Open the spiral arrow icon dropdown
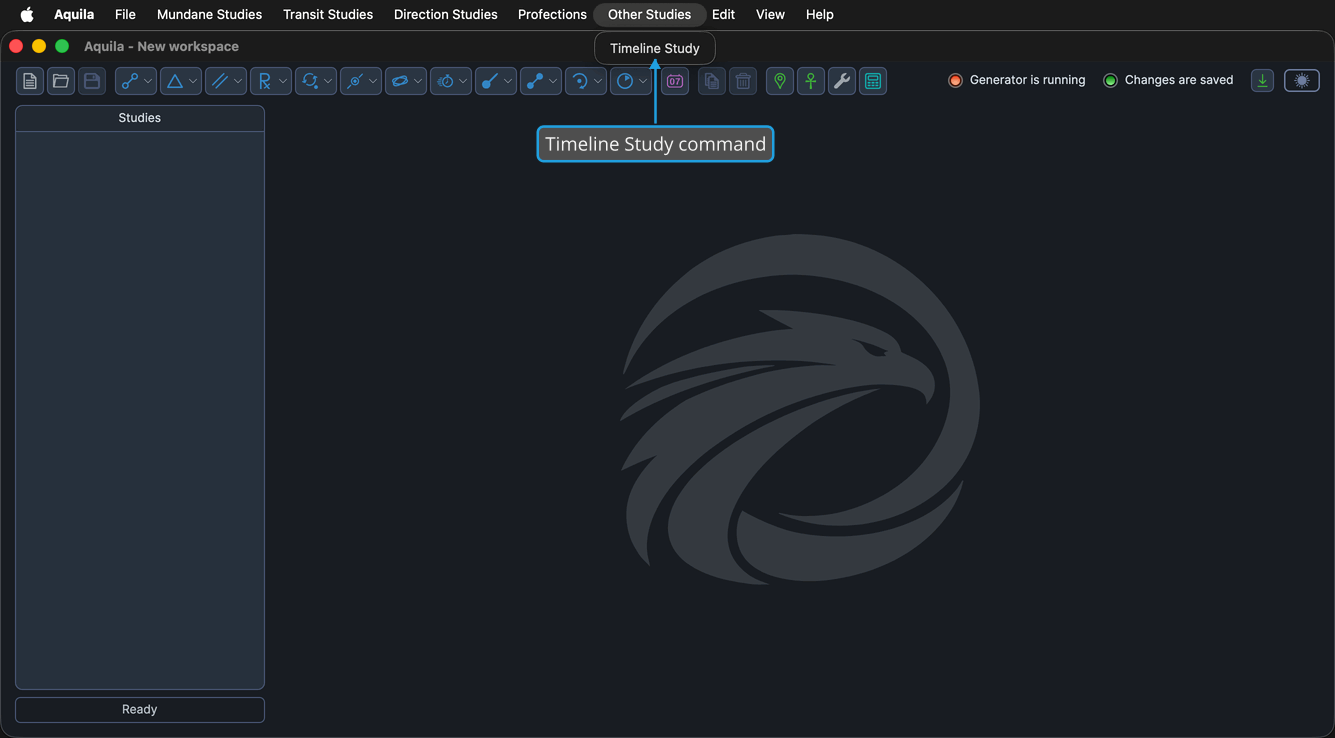Image resolution: width=1335 pixels, height=738 pixels. coord(586,81)
